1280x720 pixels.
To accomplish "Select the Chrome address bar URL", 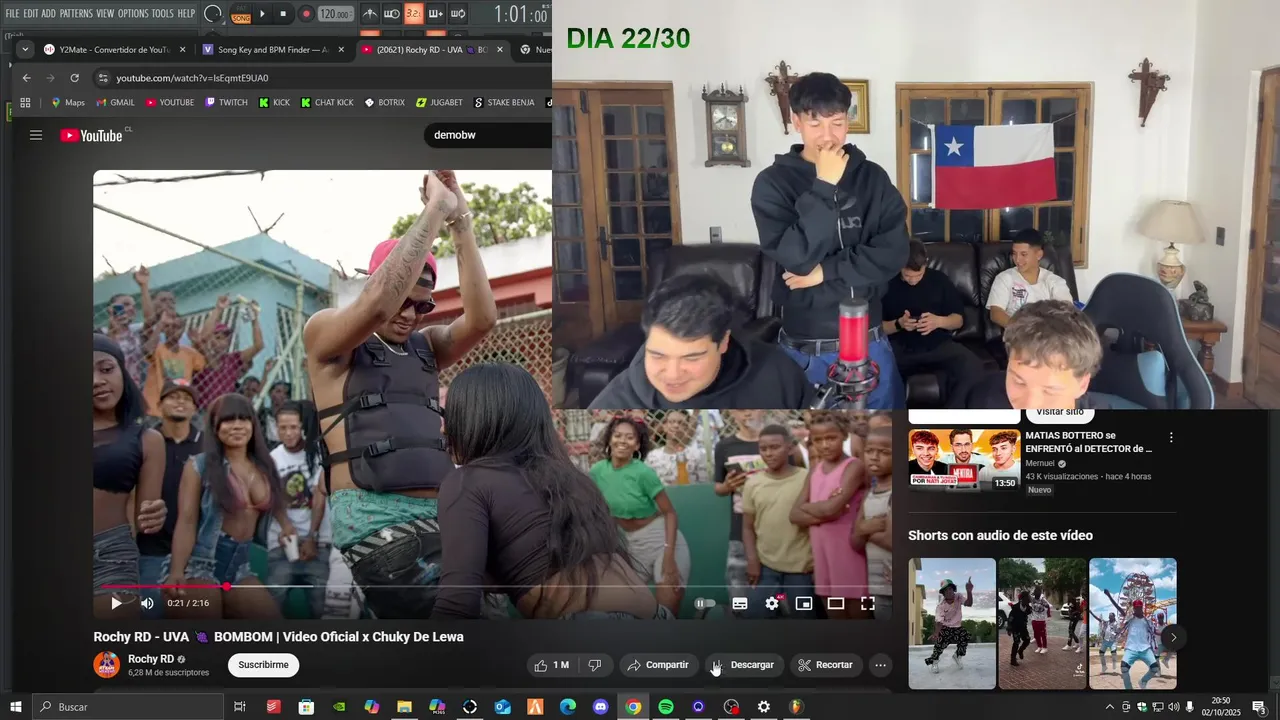I will click(192, 78).
